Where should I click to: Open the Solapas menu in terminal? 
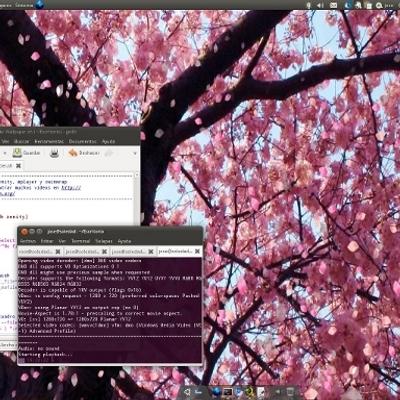tap(104, 241)
